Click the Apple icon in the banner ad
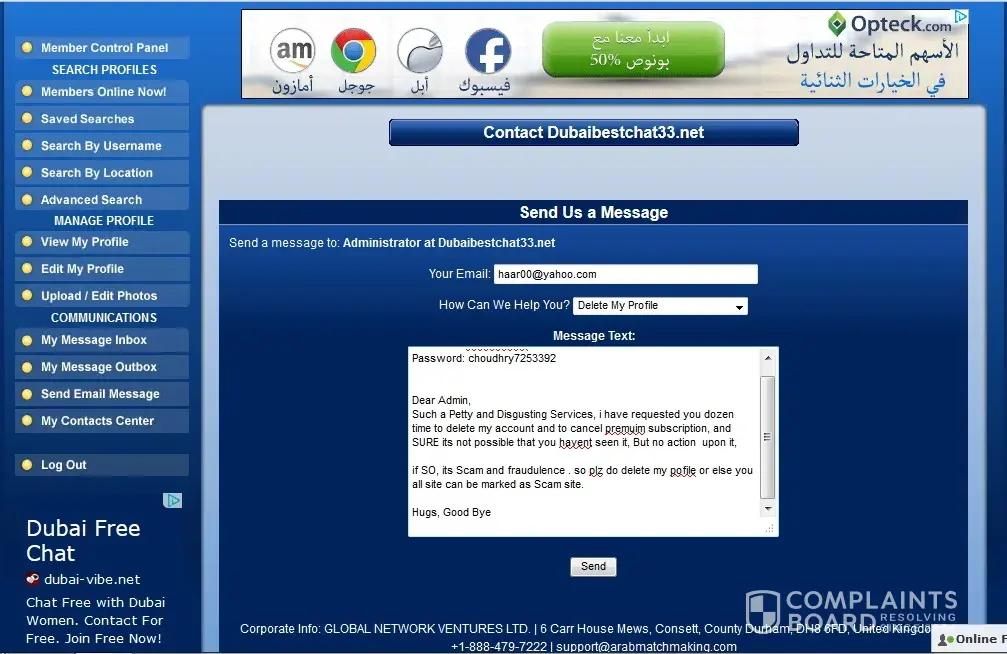Image resolution: width=1007 pixels, height=654 pixels. pyautogui.click(x=420, y=51)
